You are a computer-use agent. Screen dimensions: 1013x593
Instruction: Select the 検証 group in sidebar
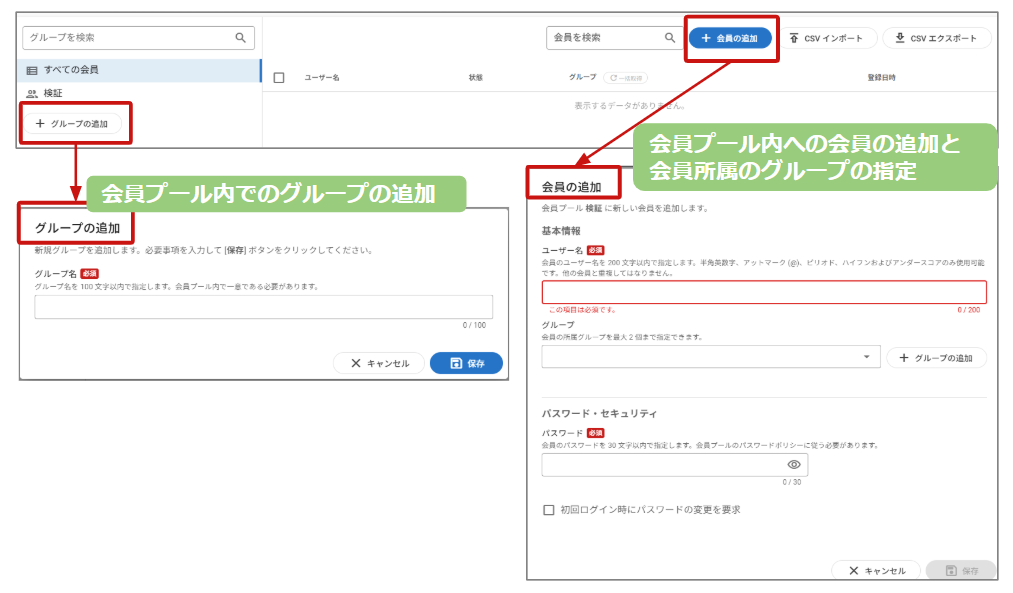point(52,93)
